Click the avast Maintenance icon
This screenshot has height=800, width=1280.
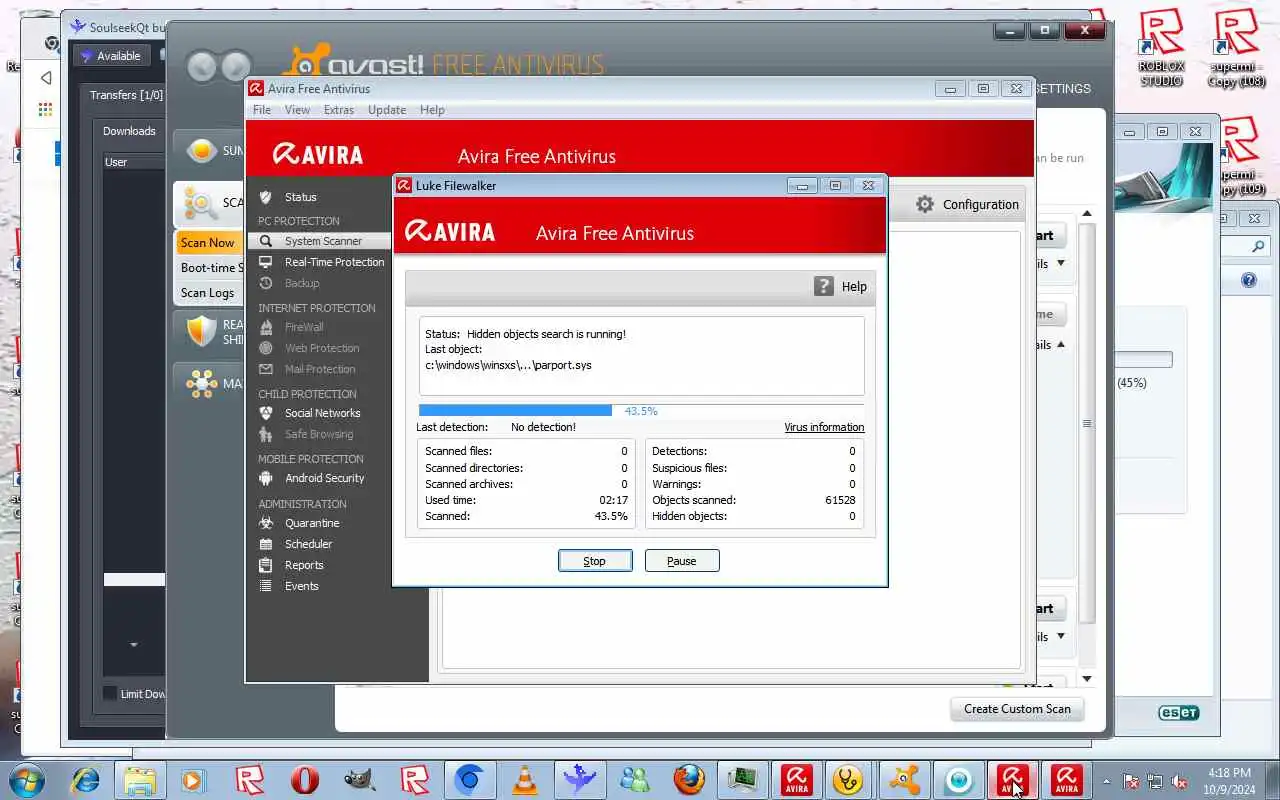tap(202, 383)
